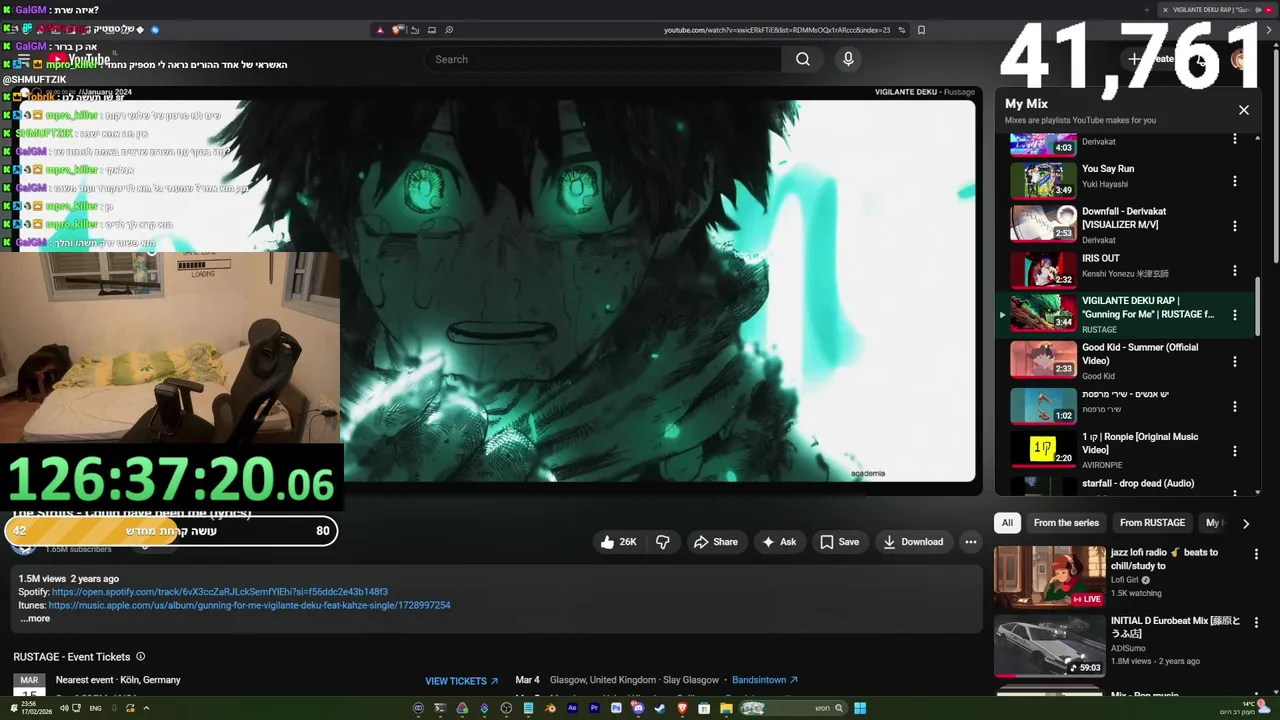
Task: Open more actions three-dot menu under video
Action: (970, 542)
